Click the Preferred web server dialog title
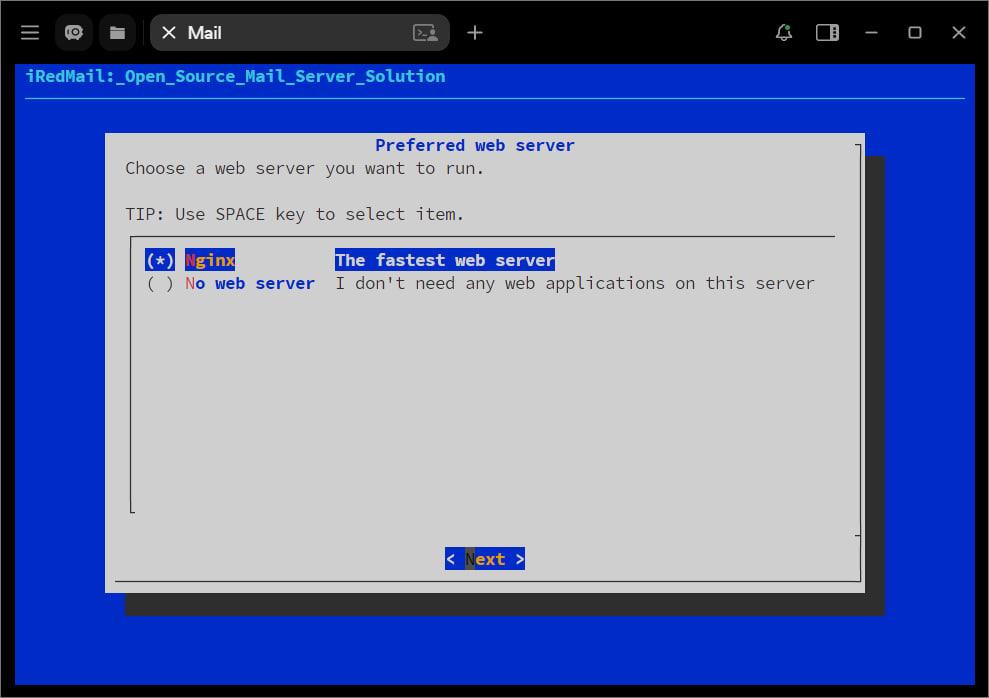Screen dimensions: 989x698 [x=474, y=145]
